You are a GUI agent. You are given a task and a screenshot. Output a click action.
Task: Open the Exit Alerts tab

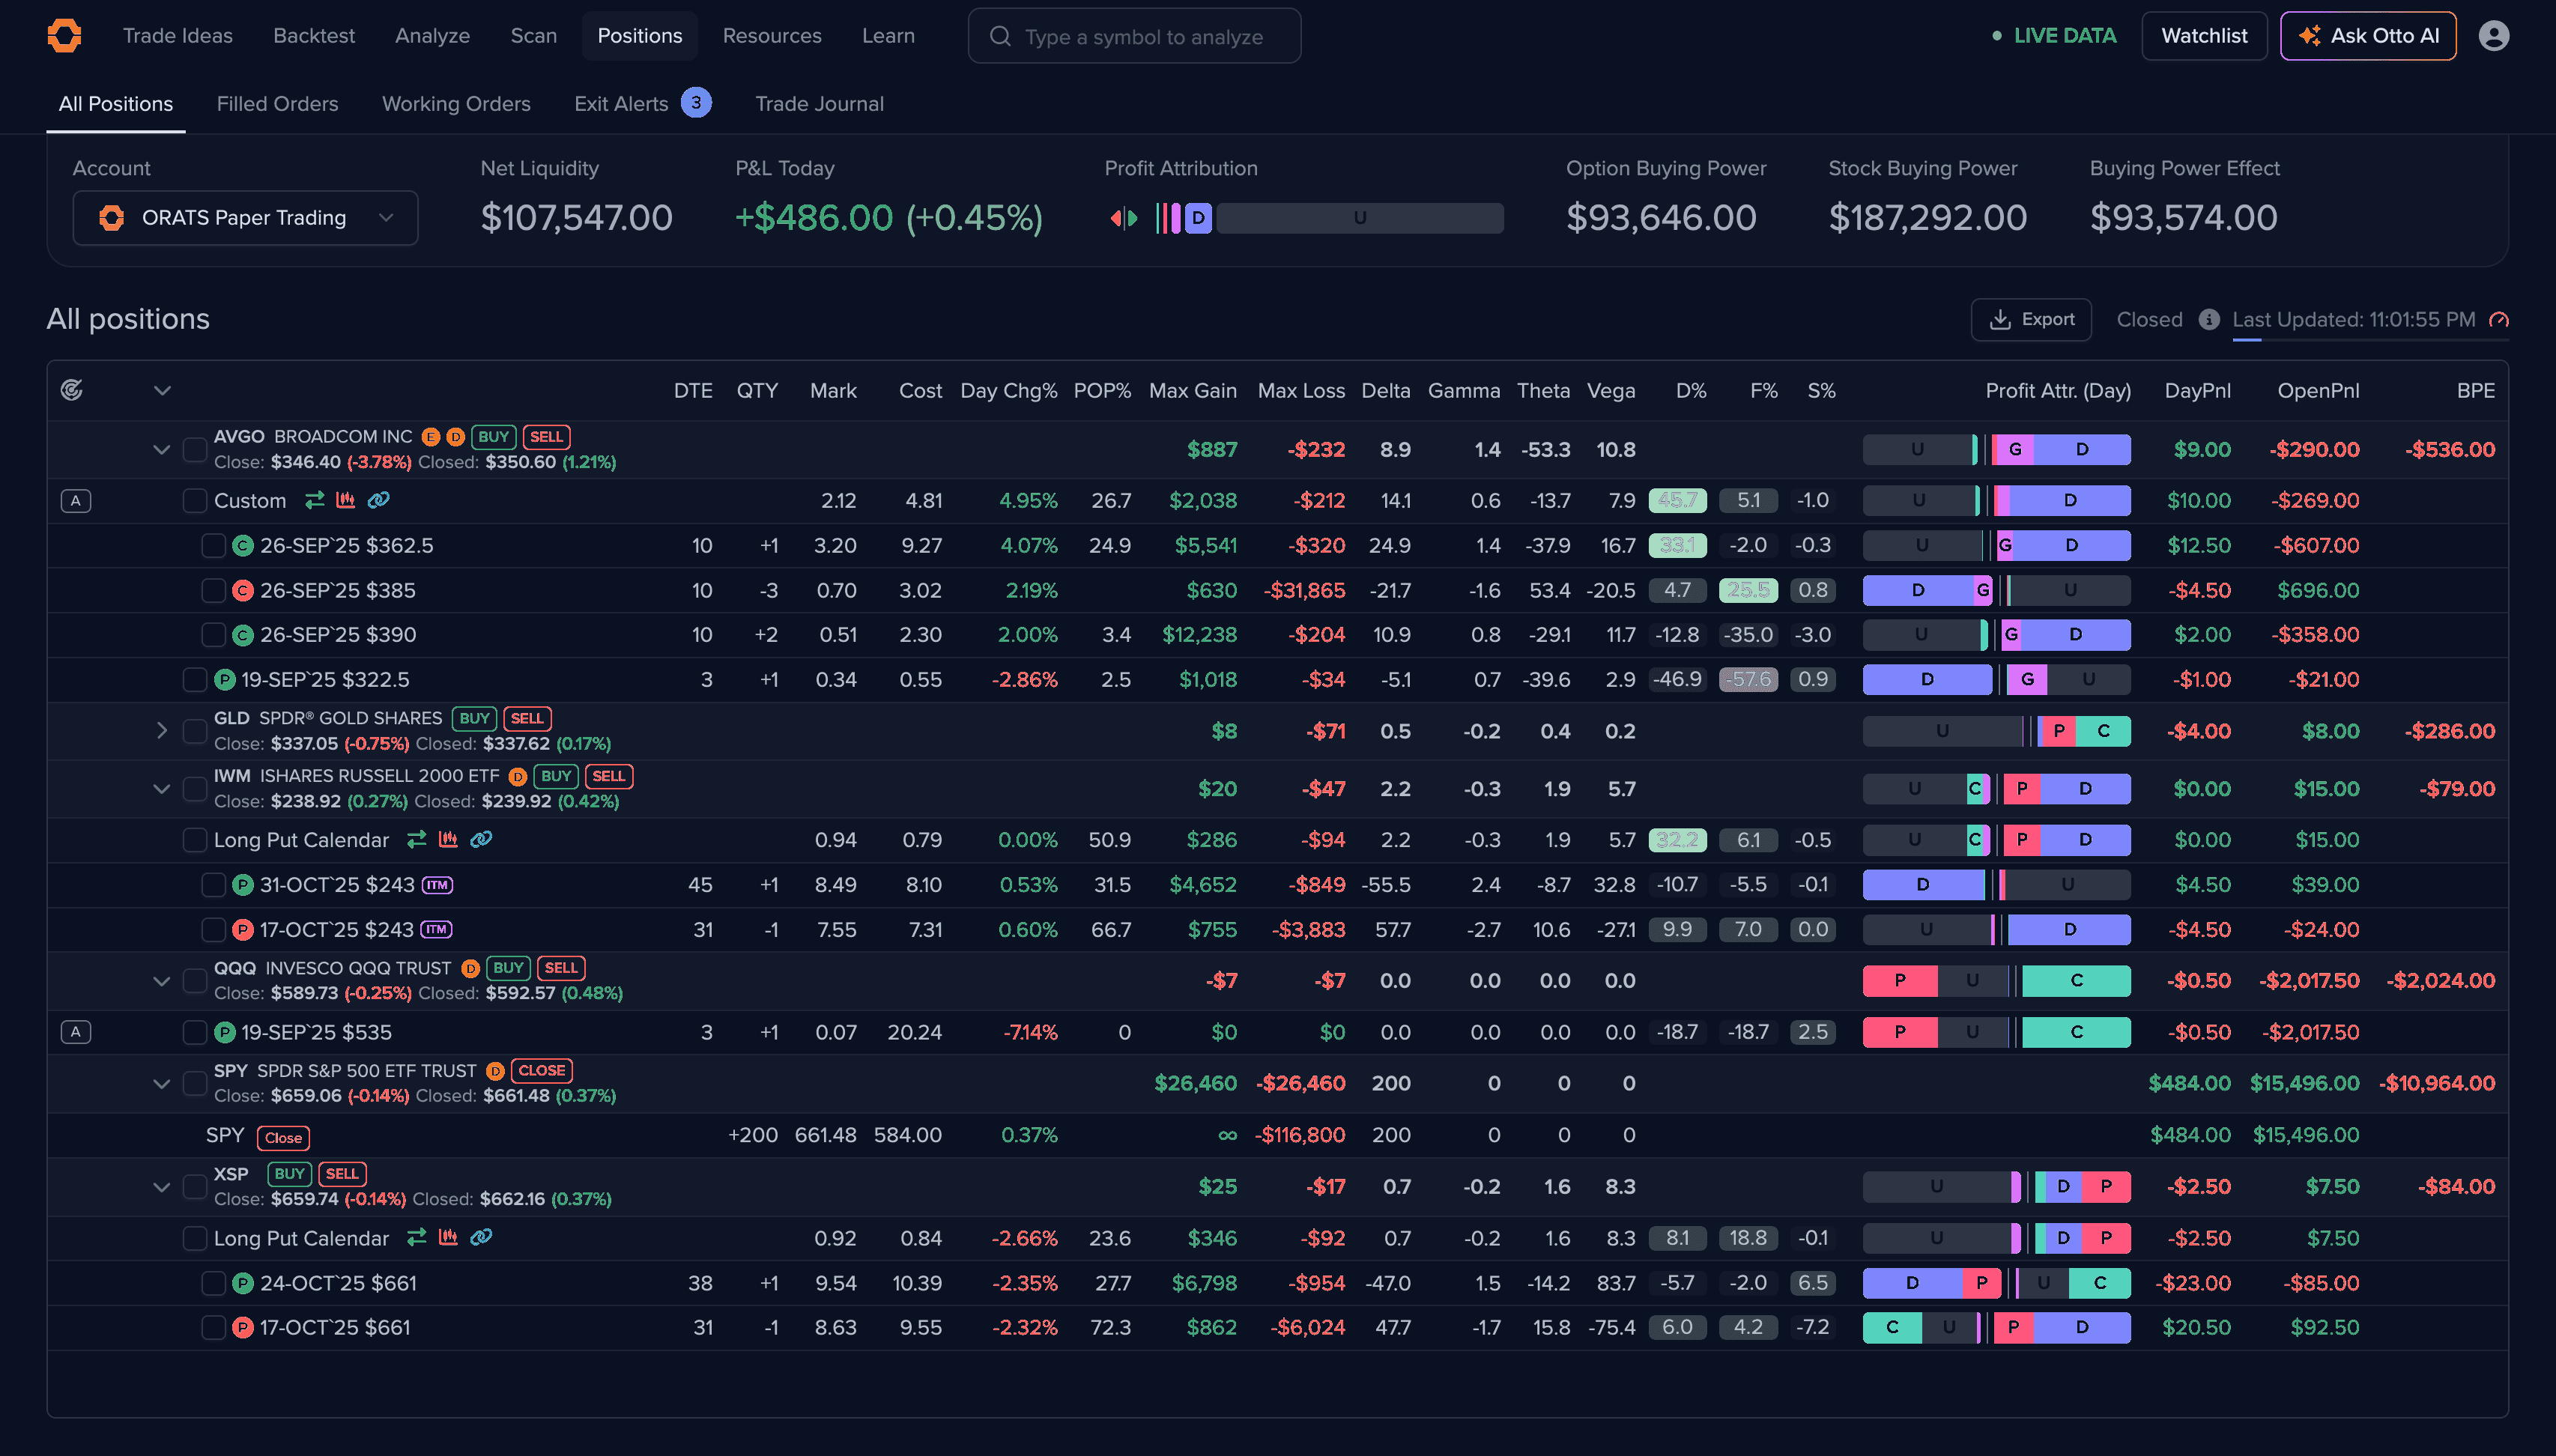(642, 104)
